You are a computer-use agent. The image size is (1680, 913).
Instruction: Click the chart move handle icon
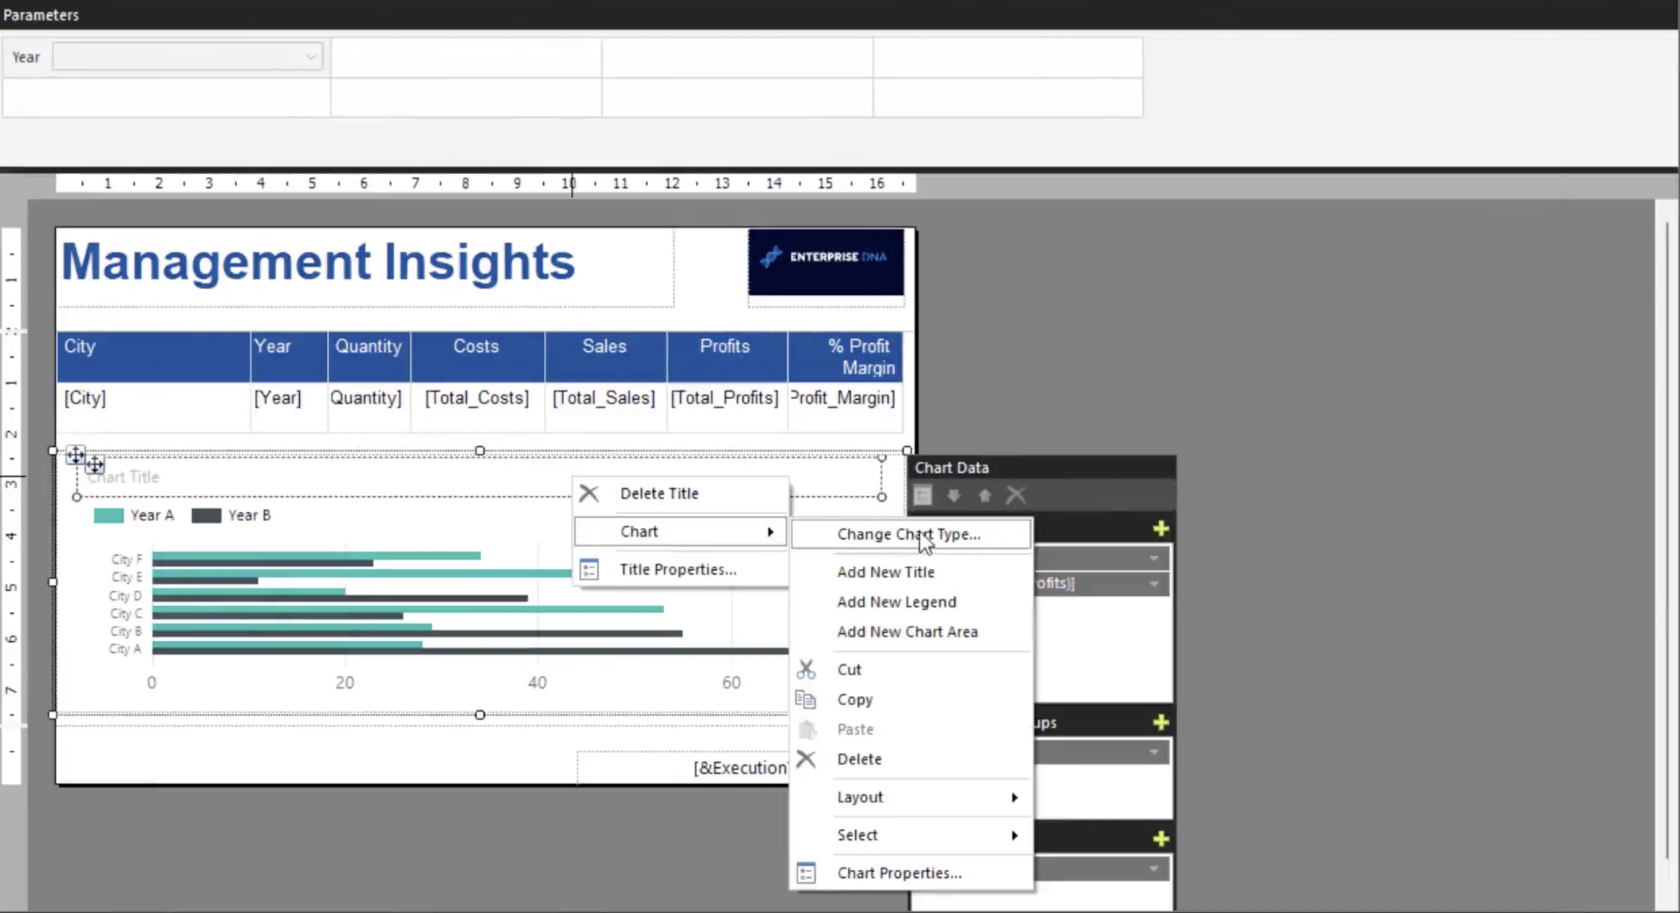(76, 455)
